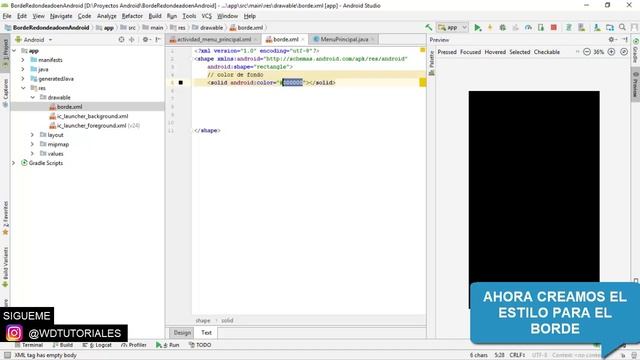Image resolution: width=640 pixels, height=360 pixels.
Task: Toggle the Checkable preview state
Action: coord(547,52)
